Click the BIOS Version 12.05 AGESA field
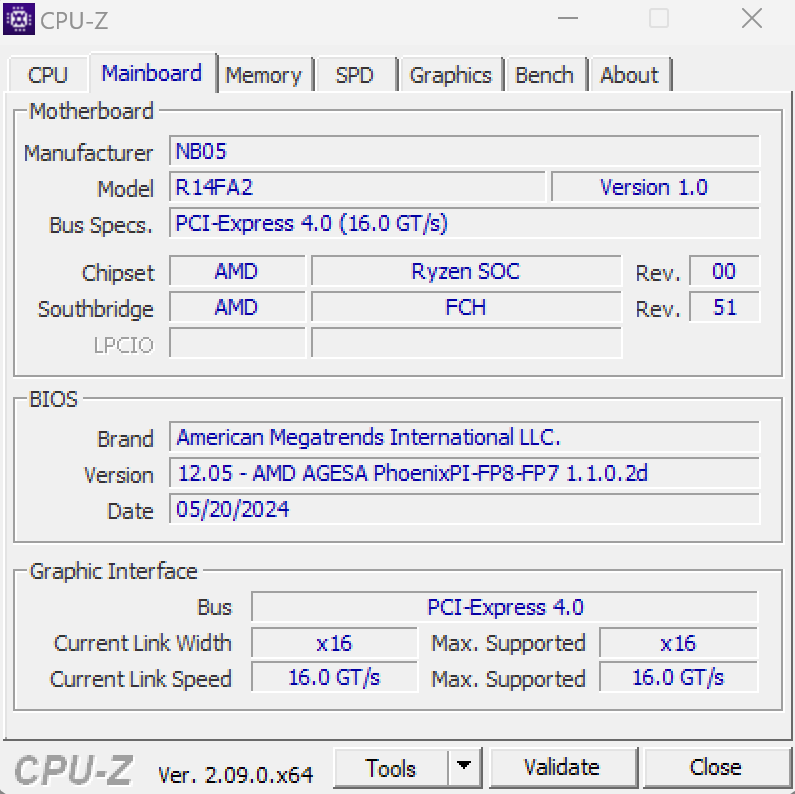 click(464, 473)
